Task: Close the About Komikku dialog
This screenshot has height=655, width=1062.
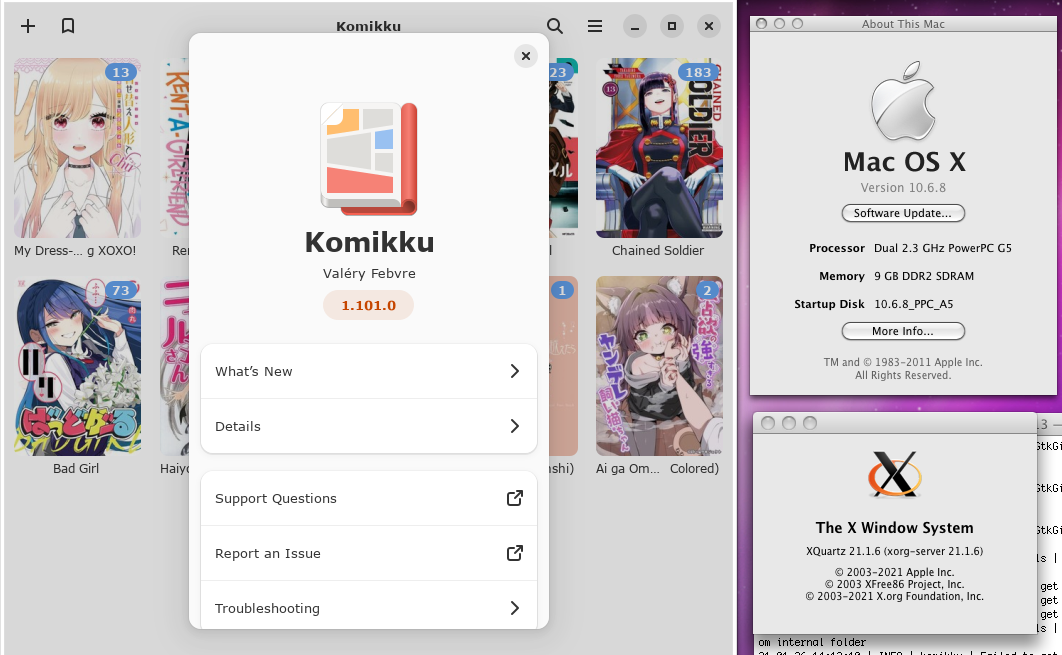Action: tap(526, 56)
